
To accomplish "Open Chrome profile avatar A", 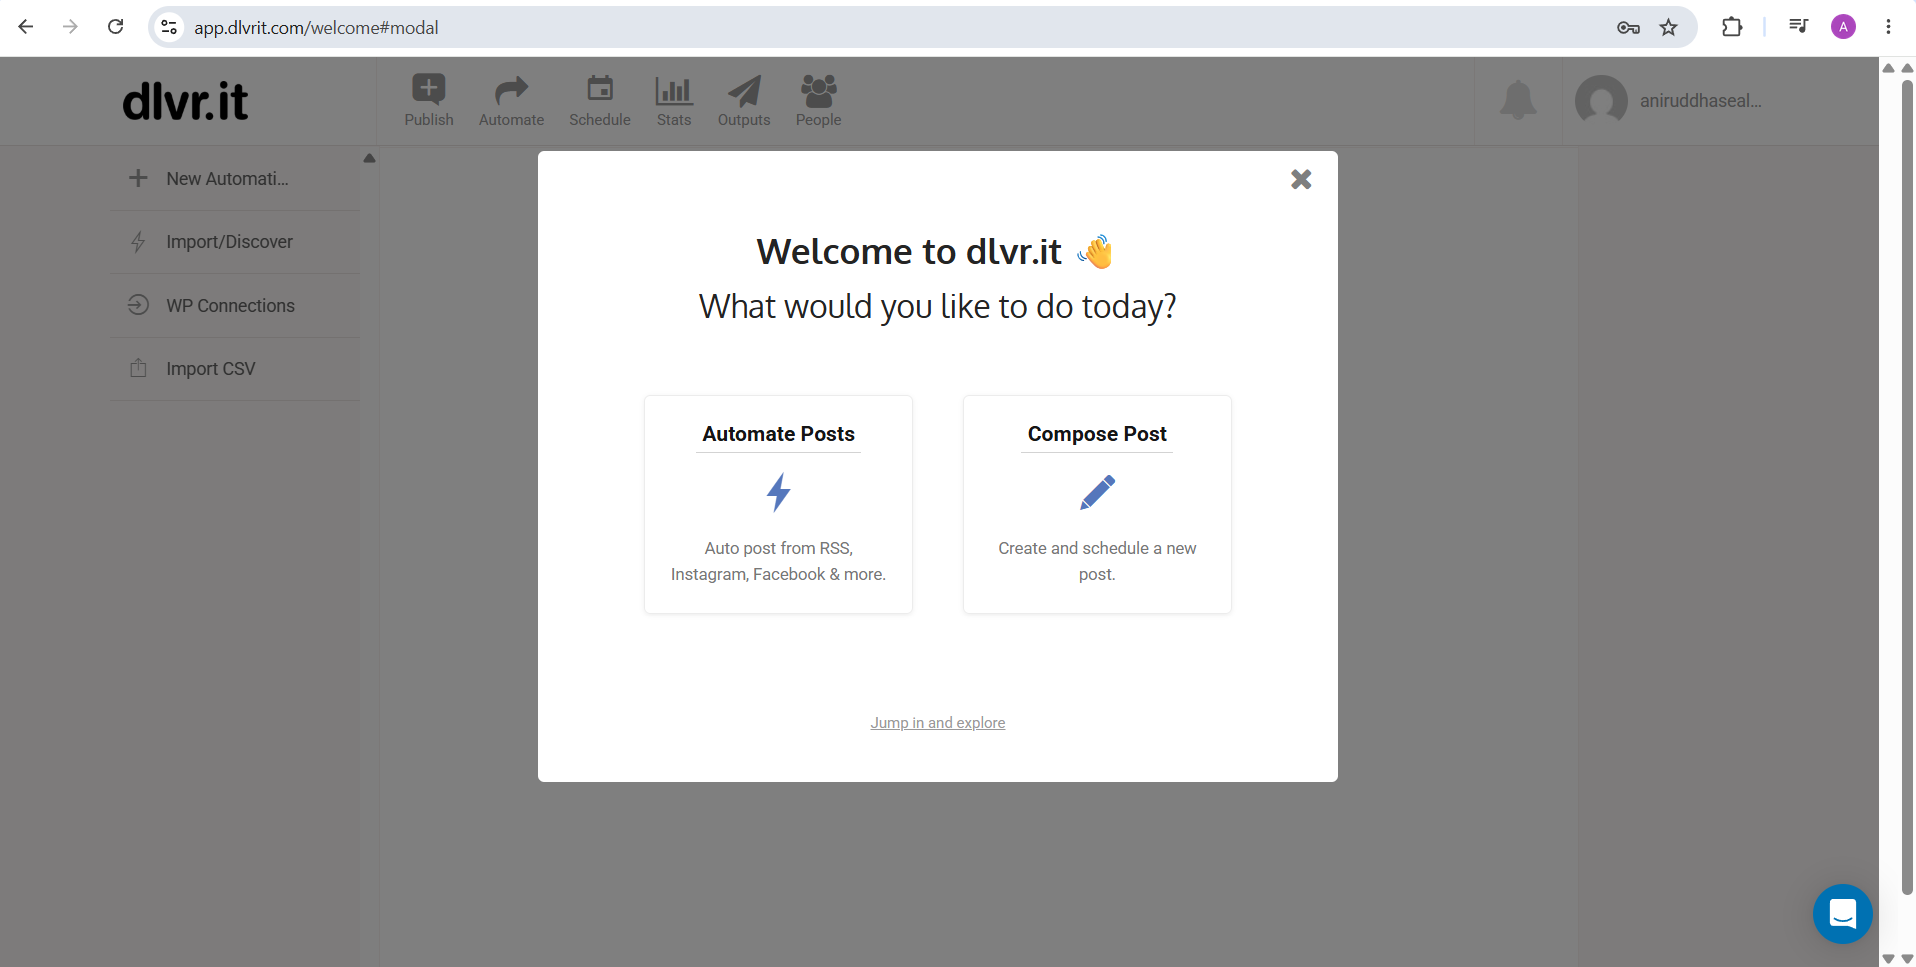I will [x=1843, y=27].
